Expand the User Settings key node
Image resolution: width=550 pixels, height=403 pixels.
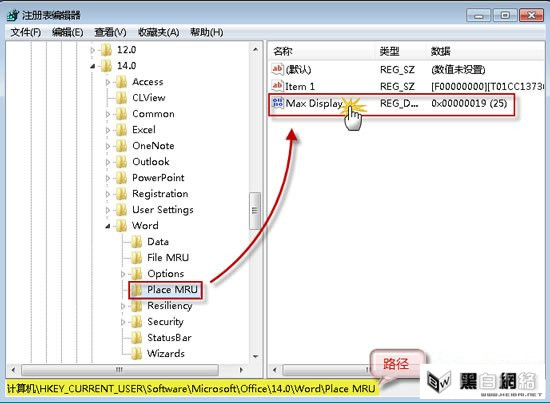(x=108, y=210)
